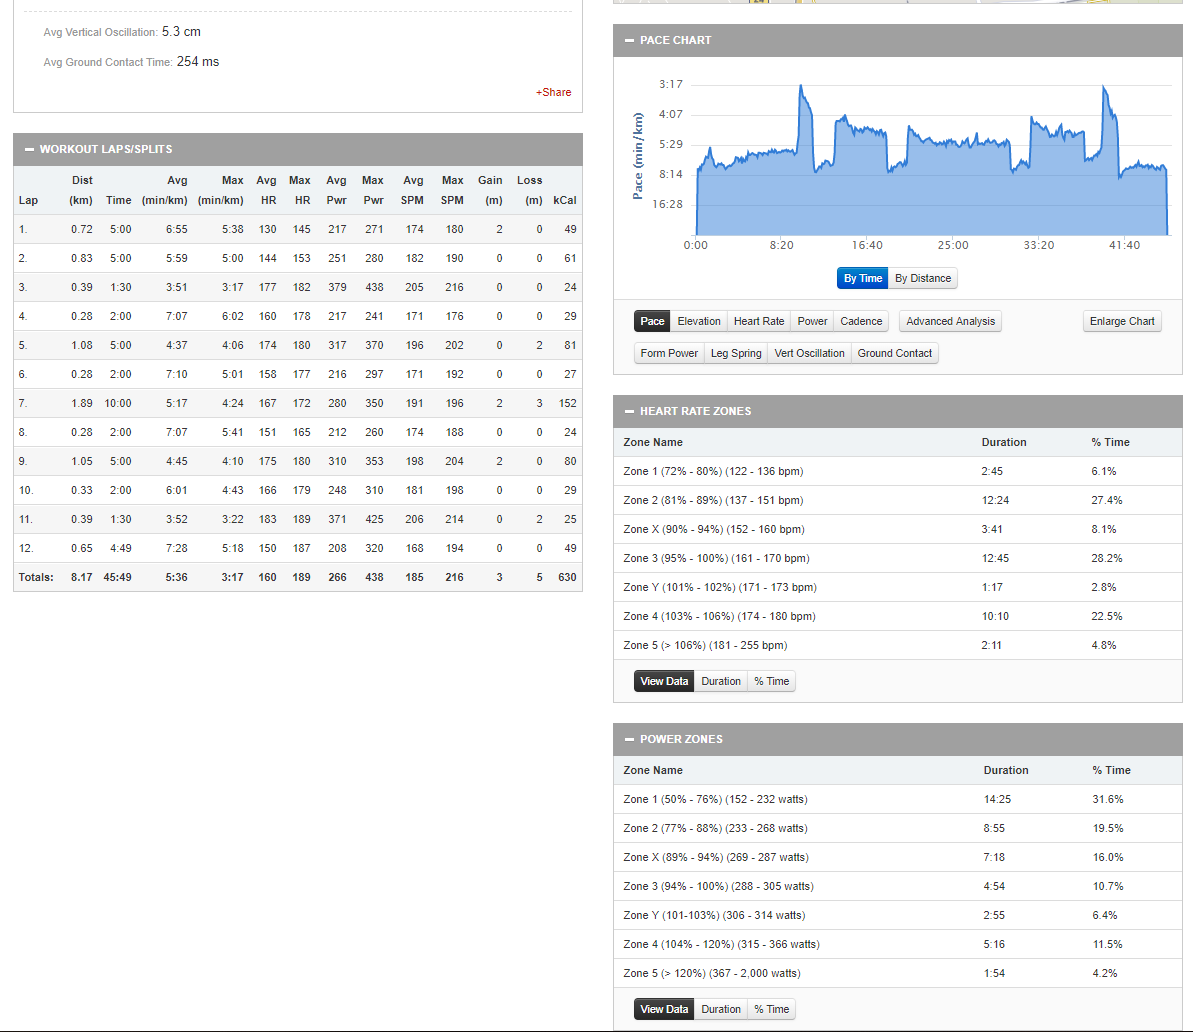The width and height of the screenshot is (1193, 1032).
Task: Select the By Time chart toggle
Action: [862, 278]
